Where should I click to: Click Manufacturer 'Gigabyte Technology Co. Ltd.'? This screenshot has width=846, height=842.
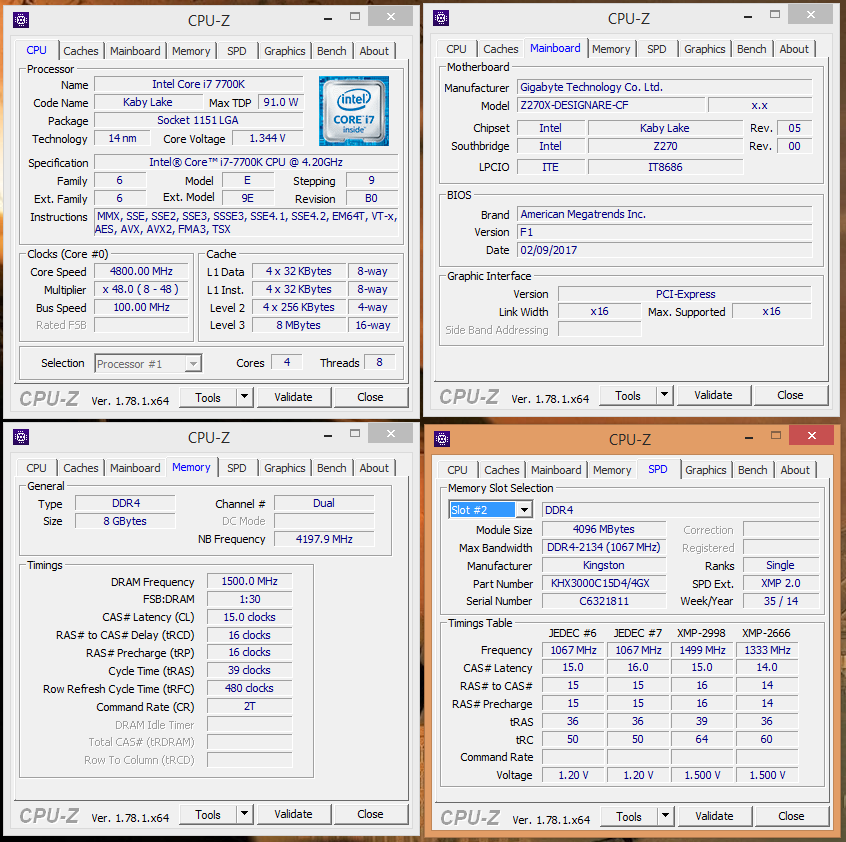point(665,87)
